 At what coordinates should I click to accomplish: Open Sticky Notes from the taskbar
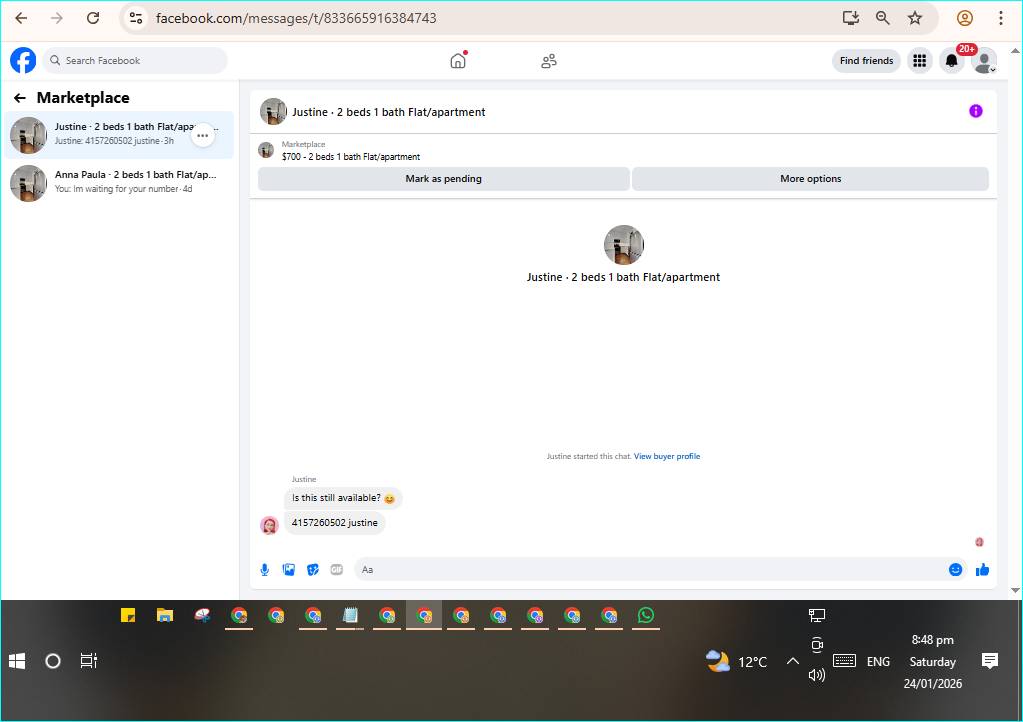point(128,615)
